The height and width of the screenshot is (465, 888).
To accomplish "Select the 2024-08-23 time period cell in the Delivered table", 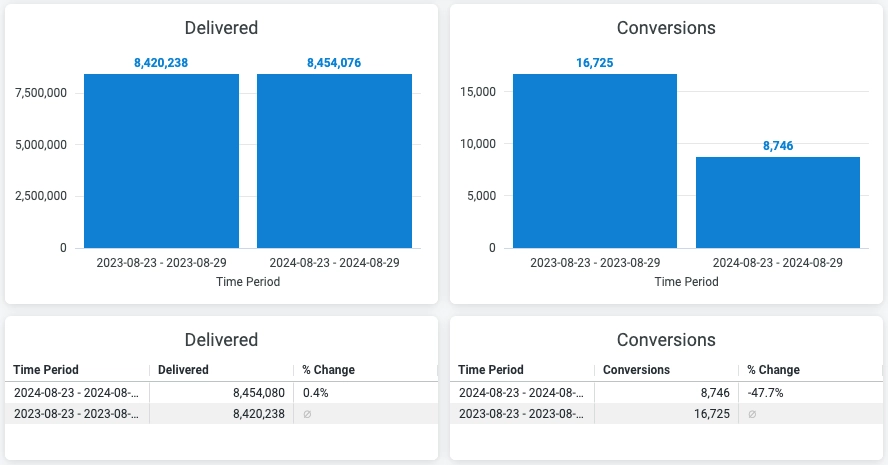I will tap(77, 393).
